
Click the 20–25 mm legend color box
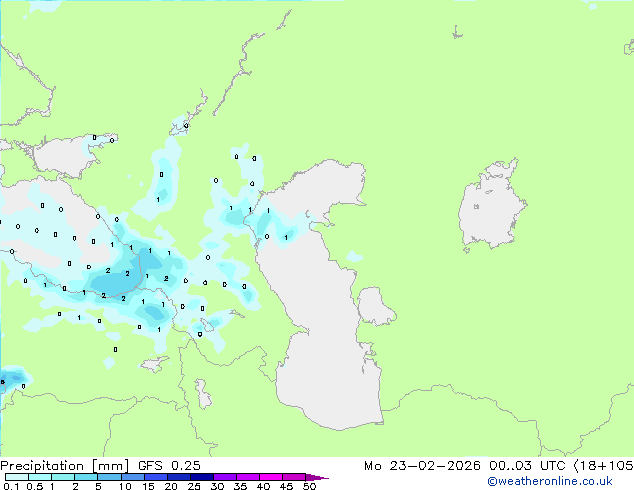pos(178,477)
